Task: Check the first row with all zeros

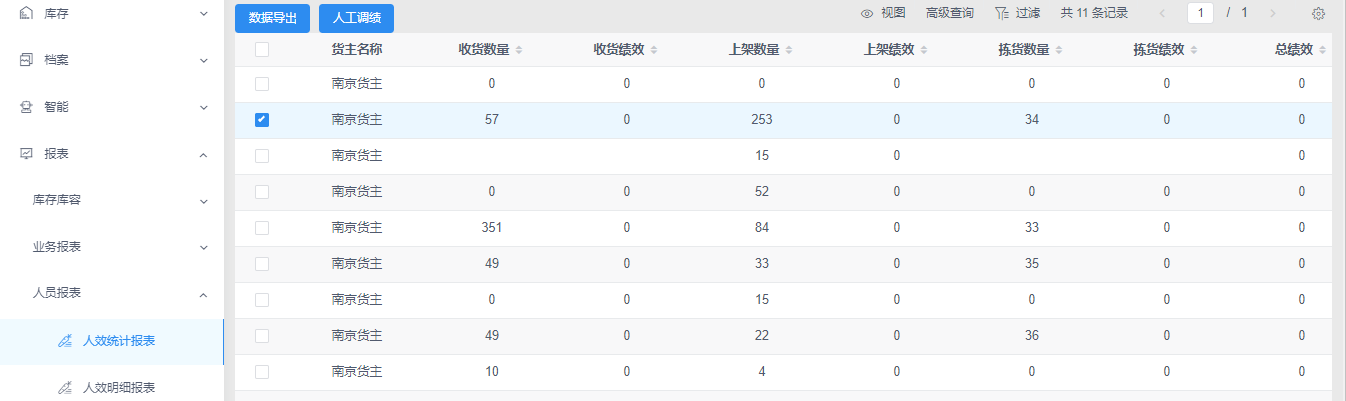Action: 262,84
